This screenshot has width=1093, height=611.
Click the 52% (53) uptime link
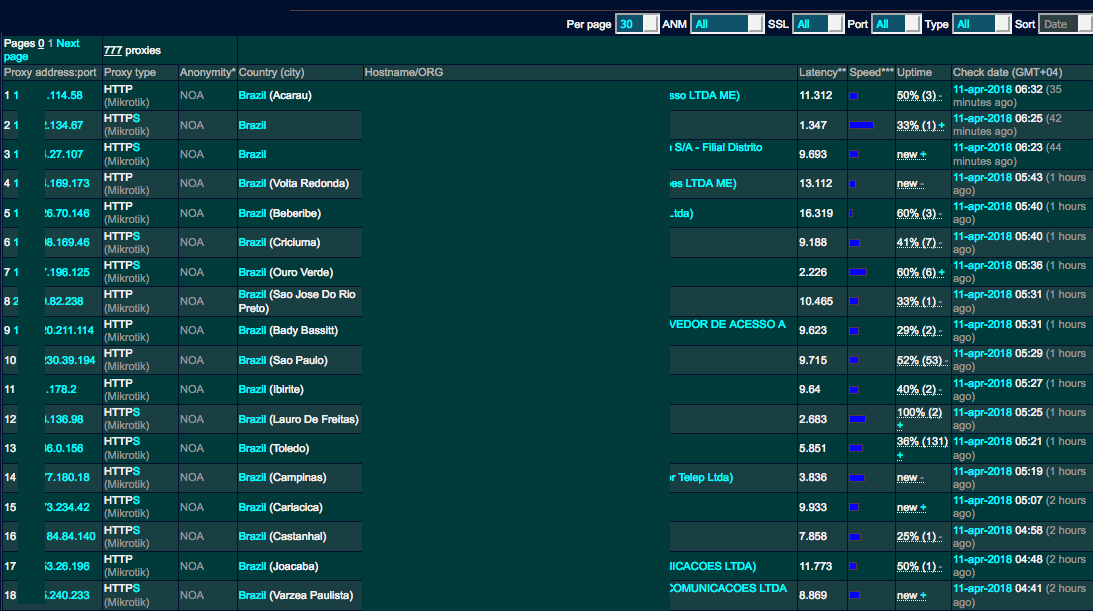[x=918, y=360]
